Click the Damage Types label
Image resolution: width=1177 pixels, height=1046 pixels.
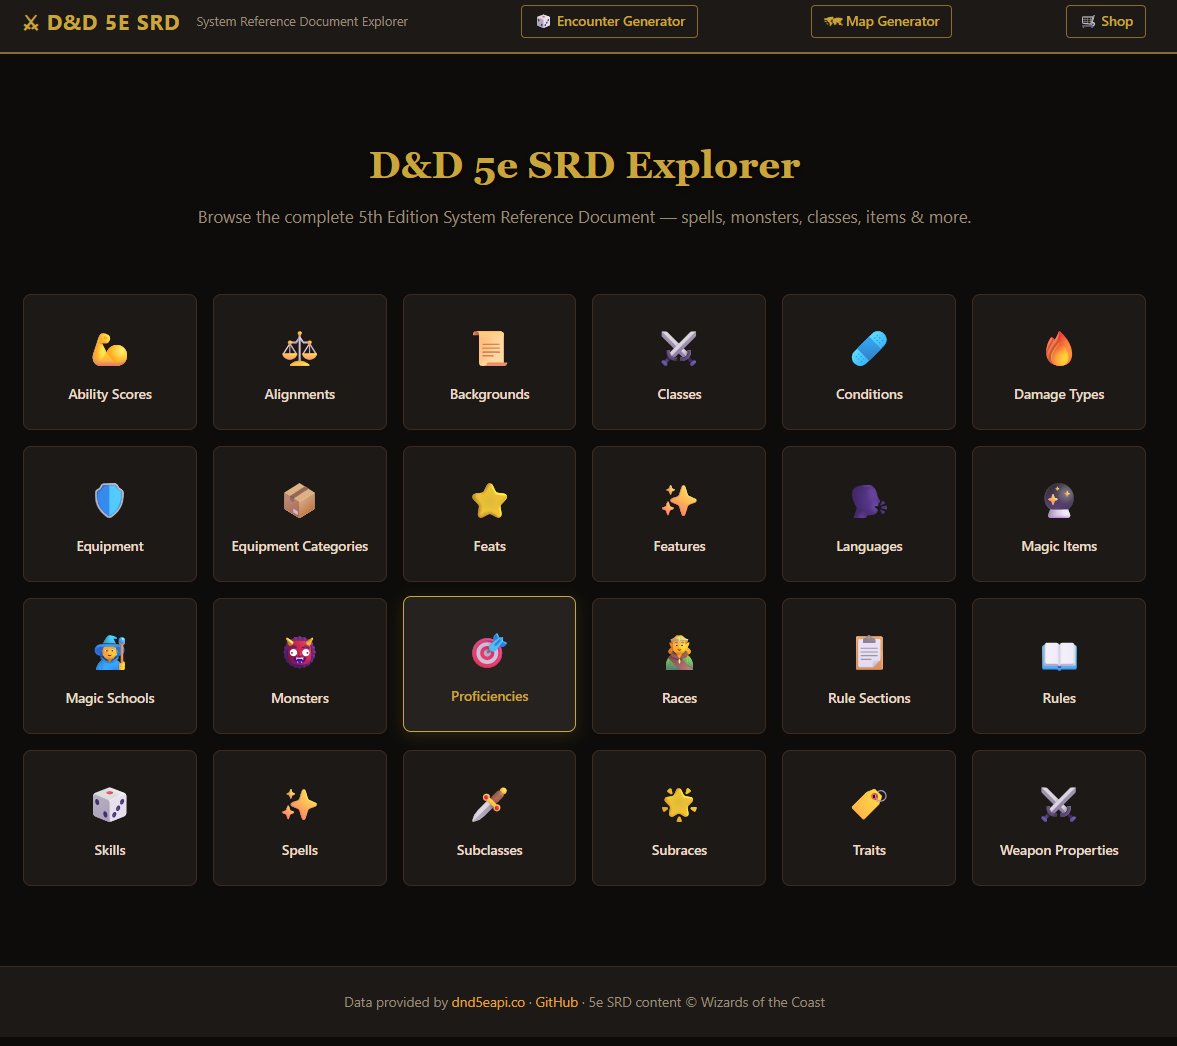click(1058, 394)
